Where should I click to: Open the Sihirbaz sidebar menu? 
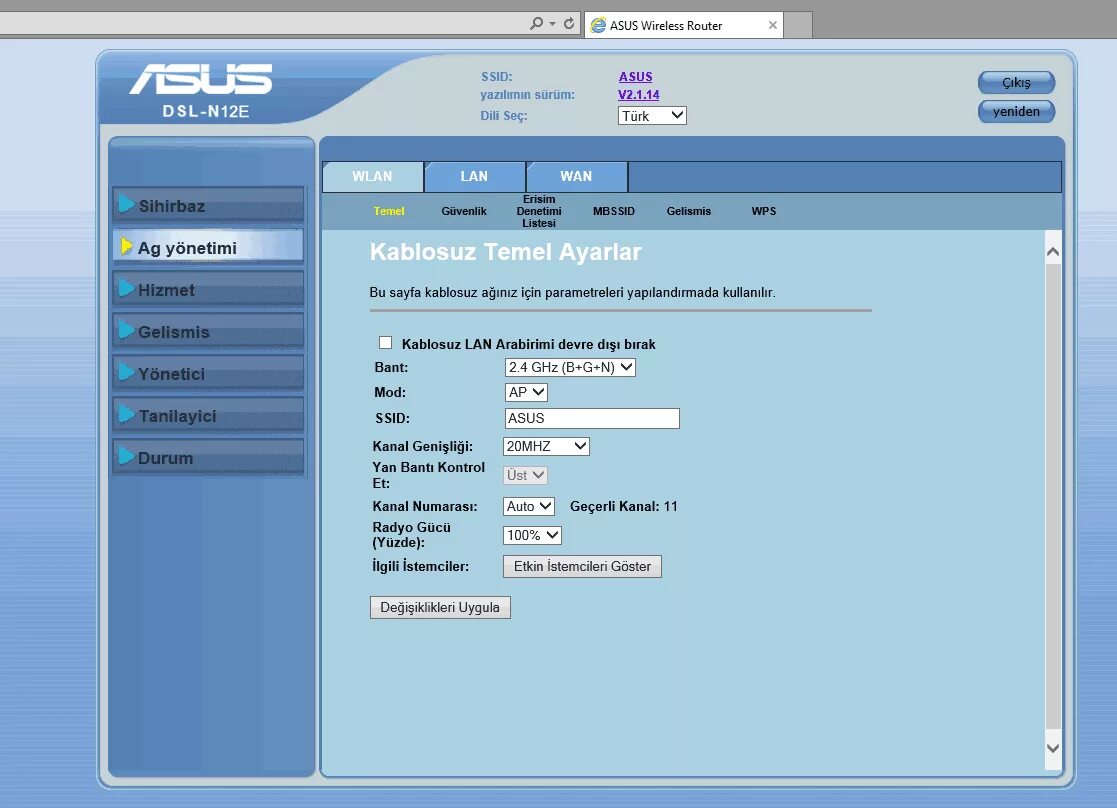[x=208, y=205]
